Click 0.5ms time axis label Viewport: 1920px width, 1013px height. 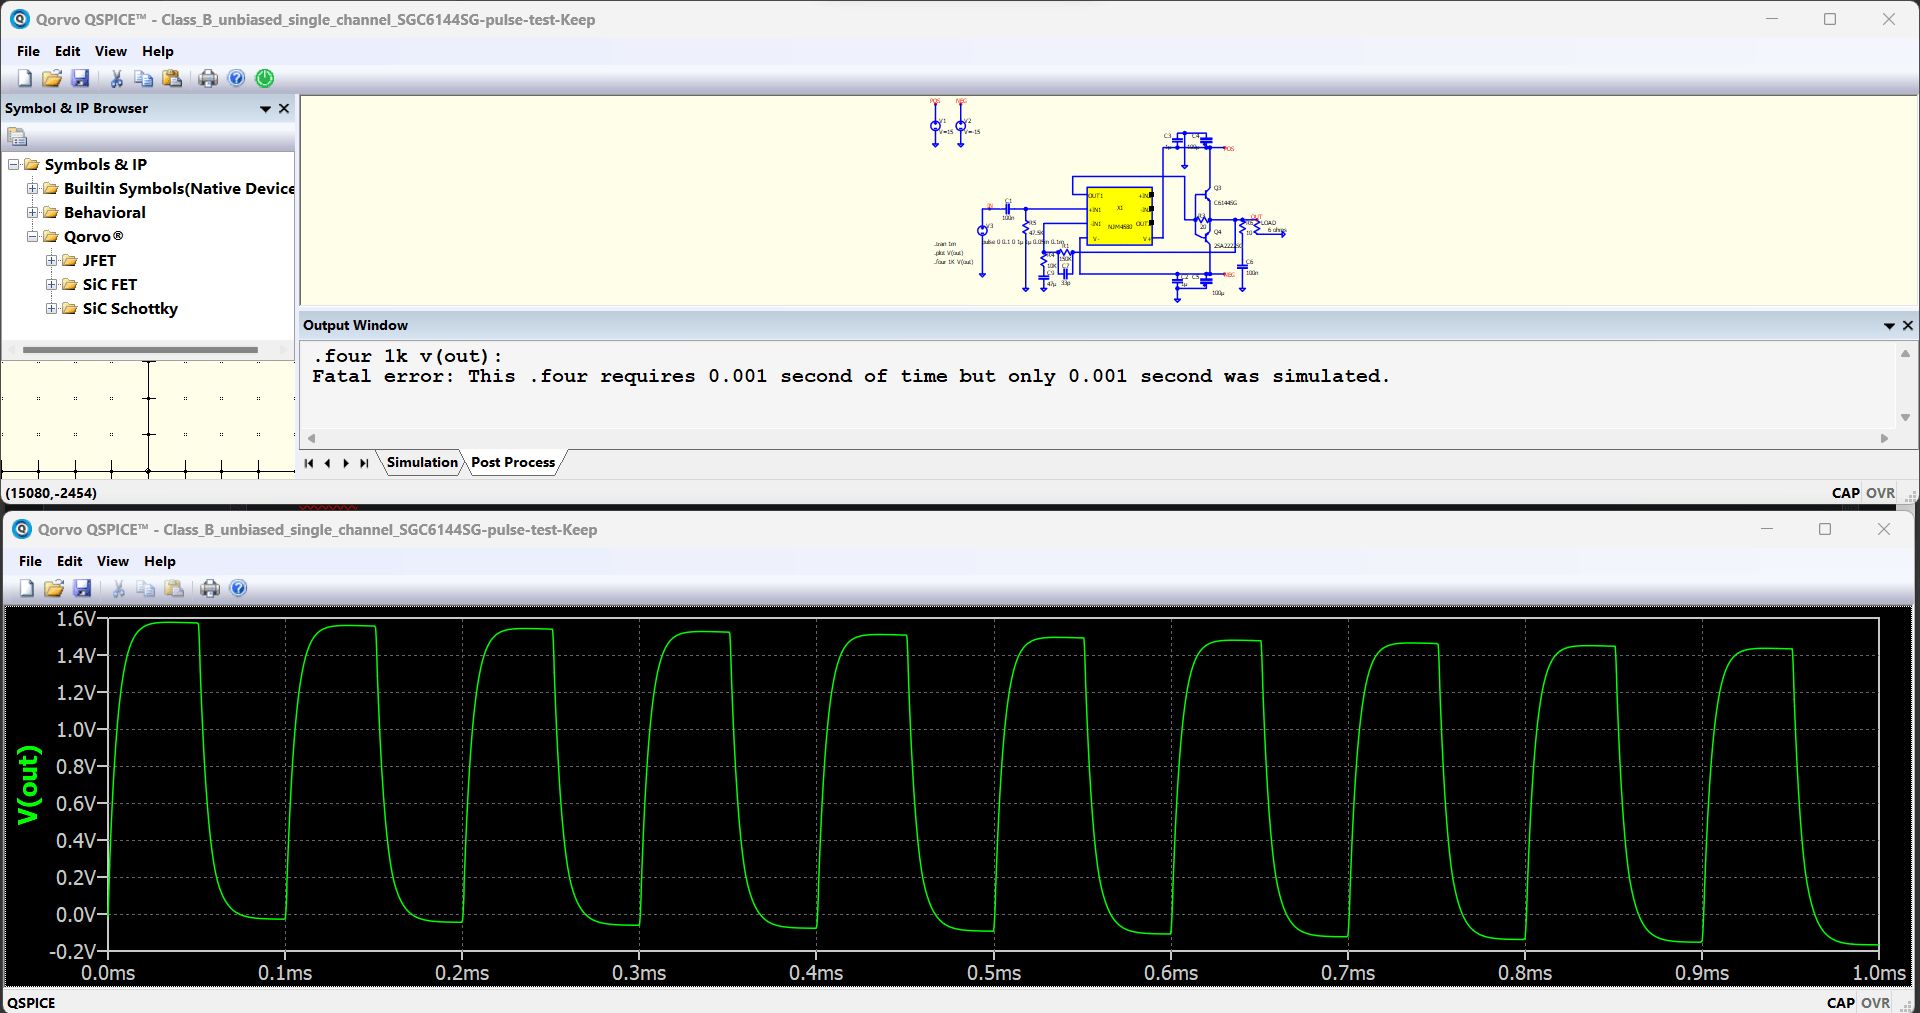994,973
